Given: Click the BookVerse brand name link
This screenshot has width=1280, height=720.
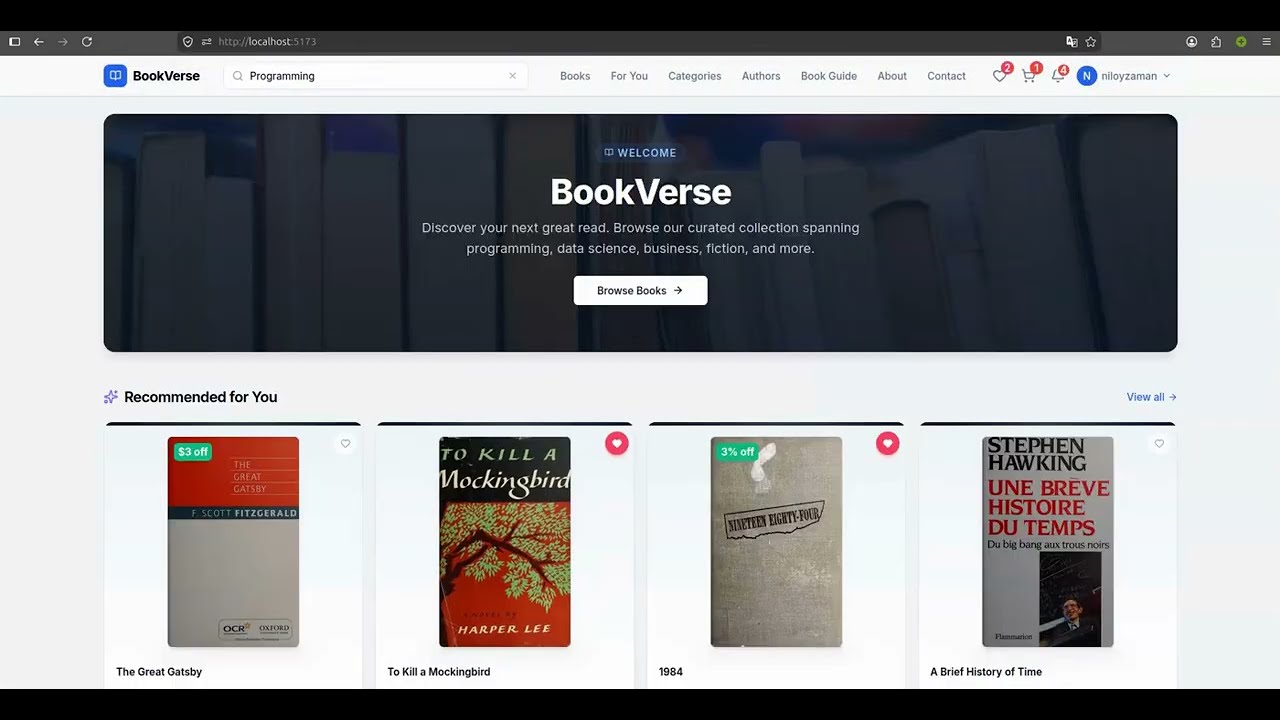Looking at the screenshot, I should 166,76.
